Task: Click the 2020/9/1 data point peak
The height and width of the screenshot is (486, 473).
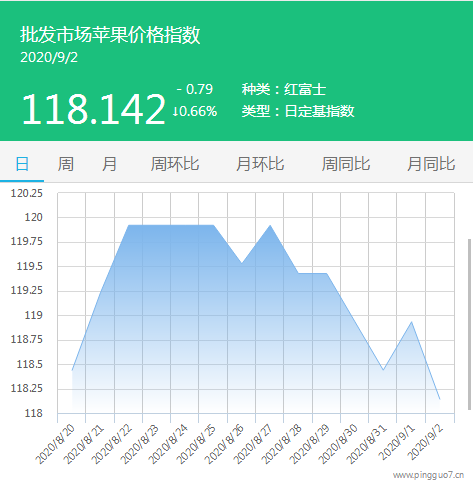Action: (412, 322)
